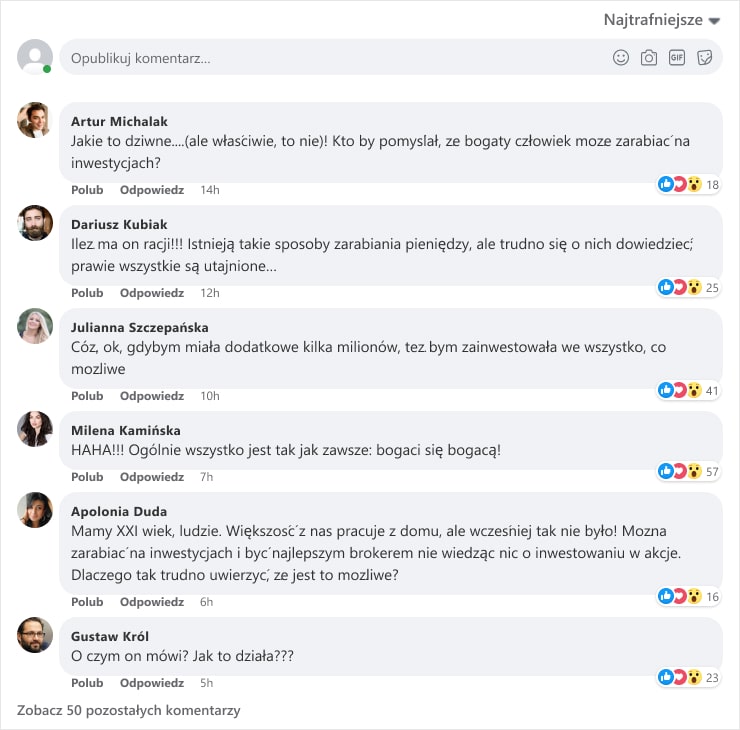The image size is (740, 730).
Task: Click Odpowiedz under Gustaw Król's comment
Action: pos(152,683)
